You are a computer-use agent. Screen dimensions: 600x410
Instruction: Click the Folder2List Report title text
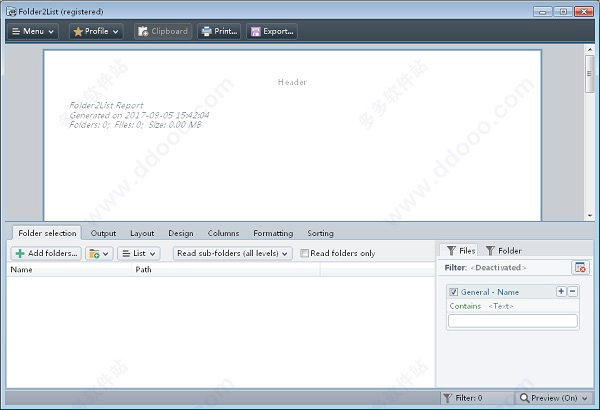[x=106, y=105]
